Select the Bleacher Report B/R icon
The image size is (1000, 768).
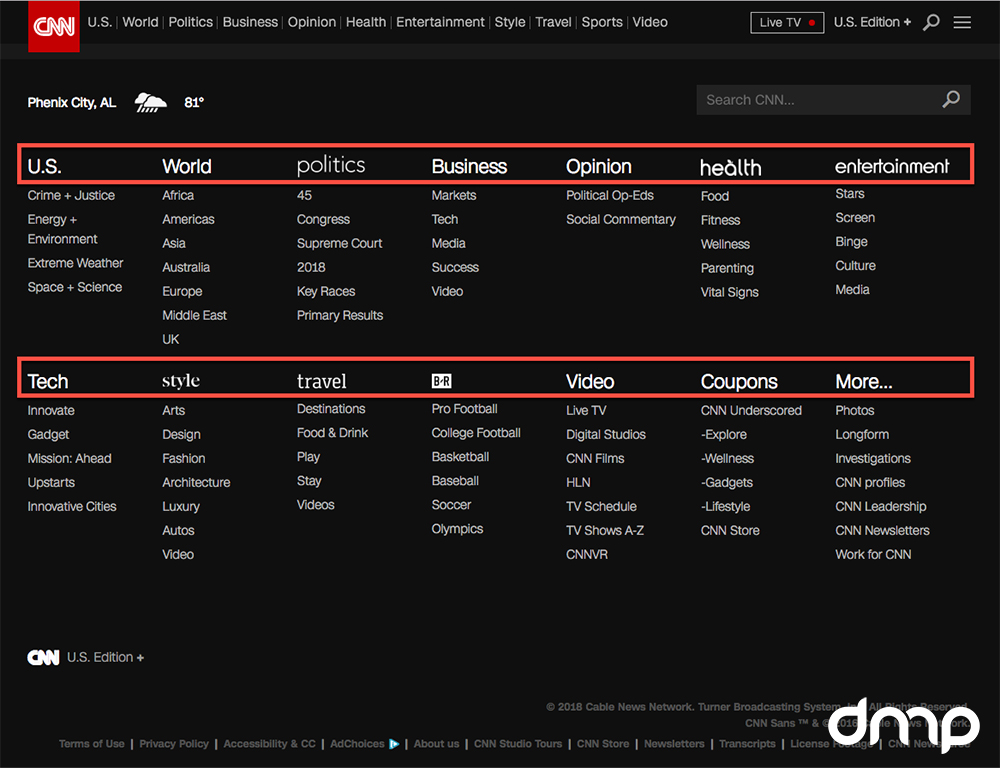click(x=440, y=380)
